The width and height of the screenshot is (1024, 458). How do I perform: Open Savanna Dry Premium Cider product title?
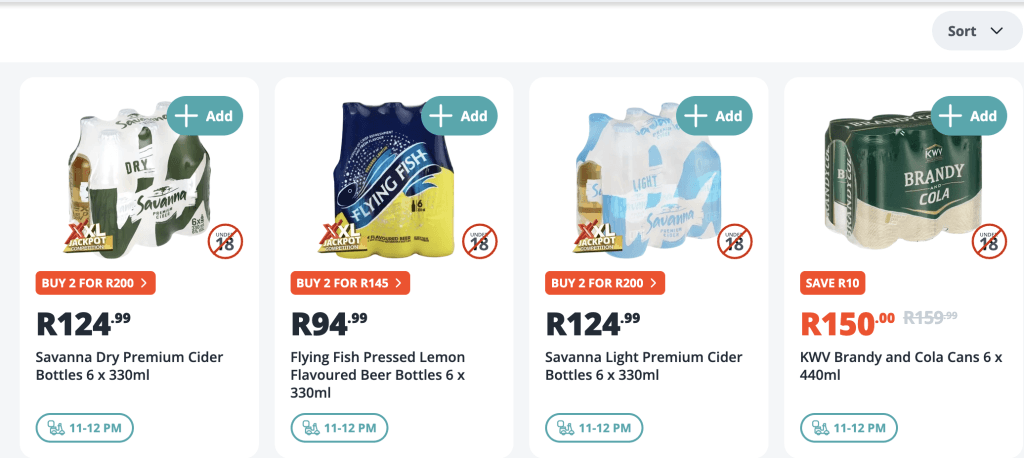(x=129, y=366)
